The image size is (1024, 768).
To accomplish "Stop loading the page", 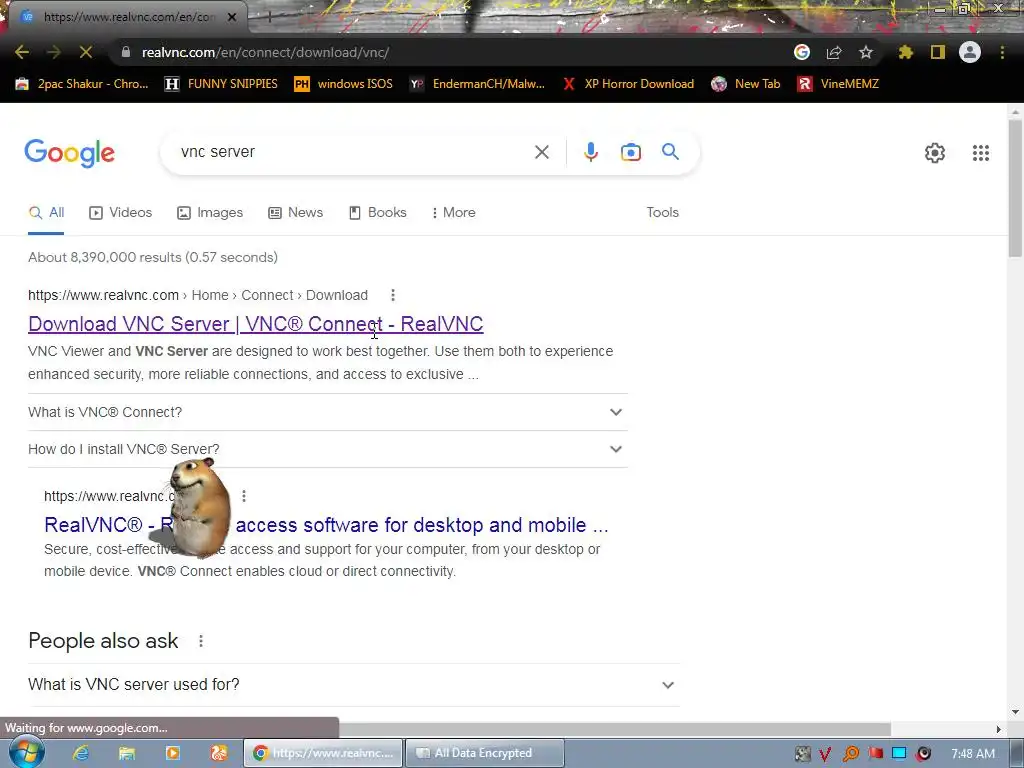I will 86,52.
